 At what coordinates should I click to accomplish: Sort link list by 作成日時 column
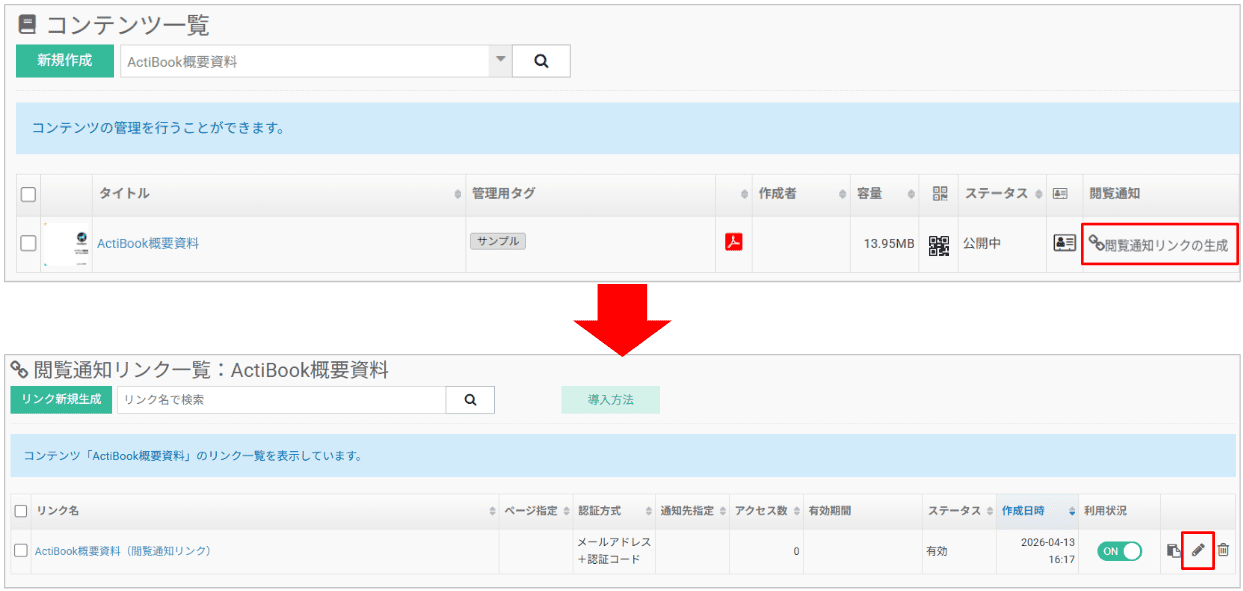point(1036,511)
